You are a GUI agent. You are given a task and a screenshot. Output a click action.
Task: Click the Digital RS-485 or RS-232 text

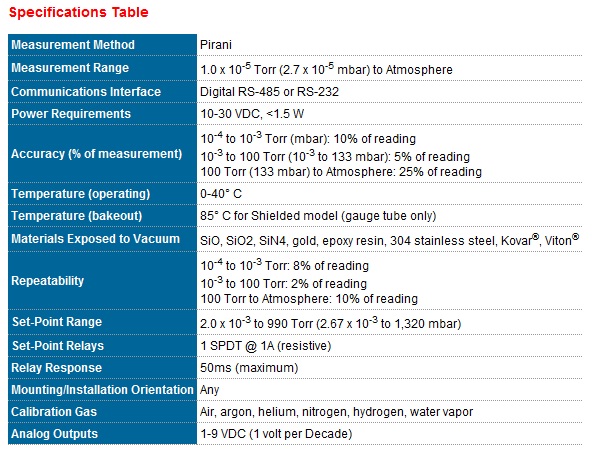point(269,91)
